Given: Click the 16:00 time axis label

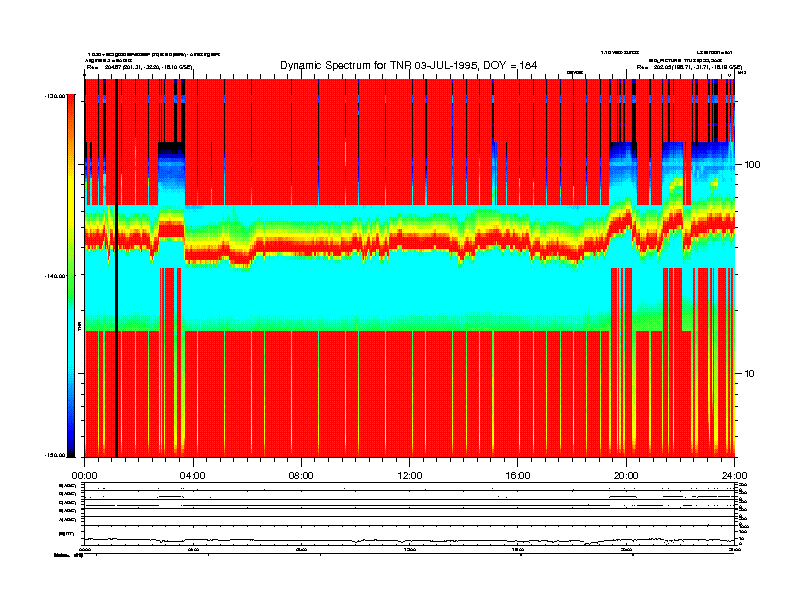Looking at the screenshot, I should [x=518, y=476].
